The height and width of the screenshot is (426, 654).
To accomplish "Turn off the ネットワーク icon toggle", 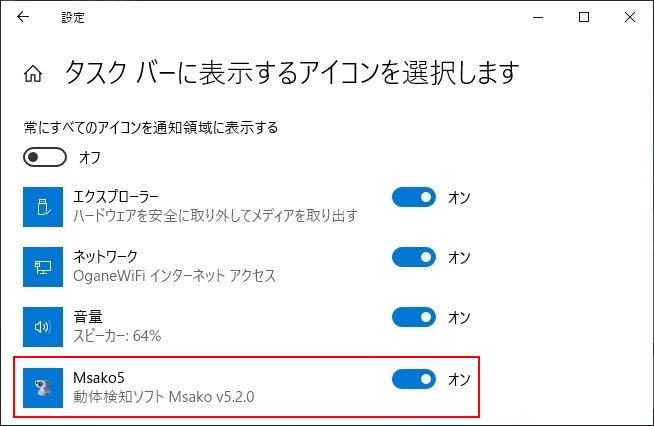I will tap(414, 258).
